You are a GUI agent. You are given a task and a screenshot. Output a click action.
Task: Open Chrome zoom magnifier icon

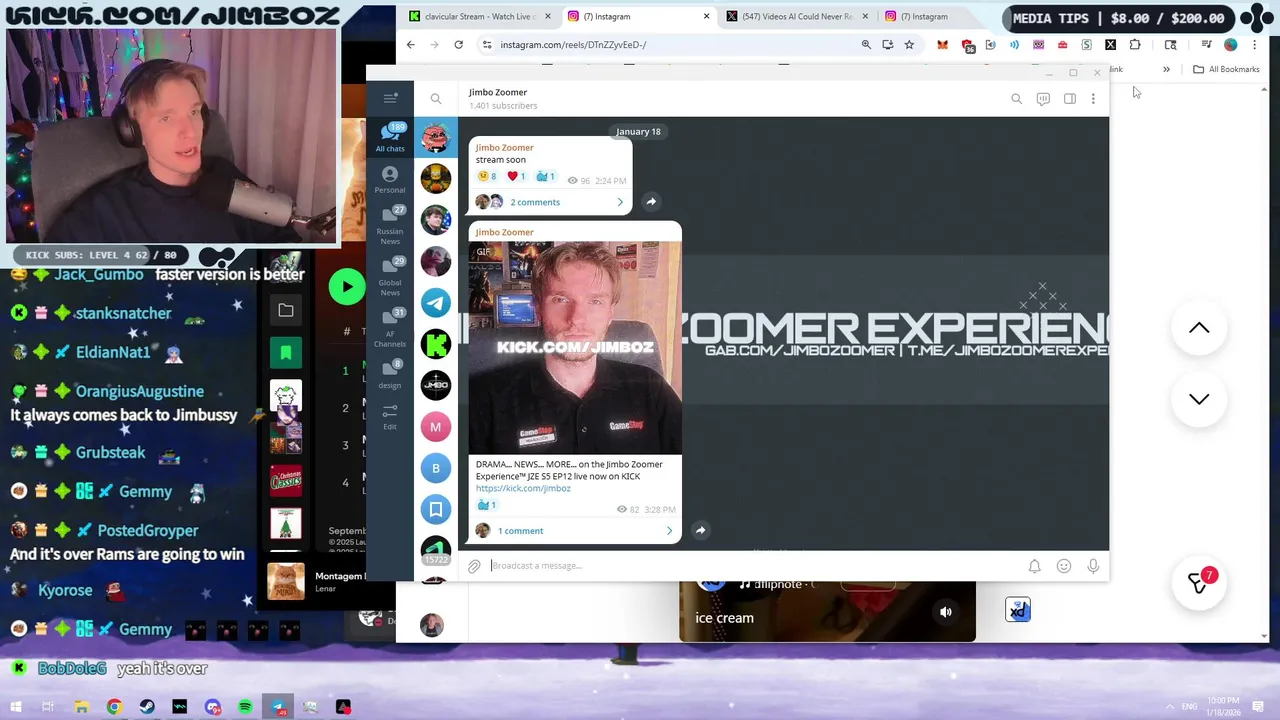click(x=866, y=44)
